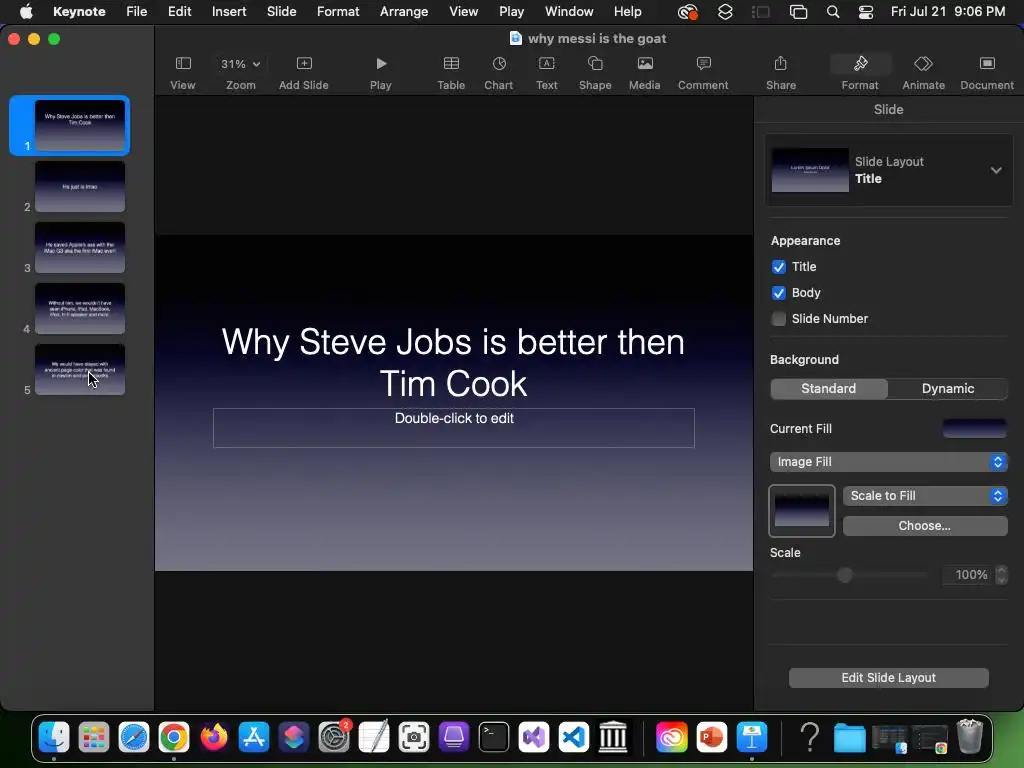Click the date and time in menu bar
The width and height of the screenshot is (1024, 768).
(948, 12)
